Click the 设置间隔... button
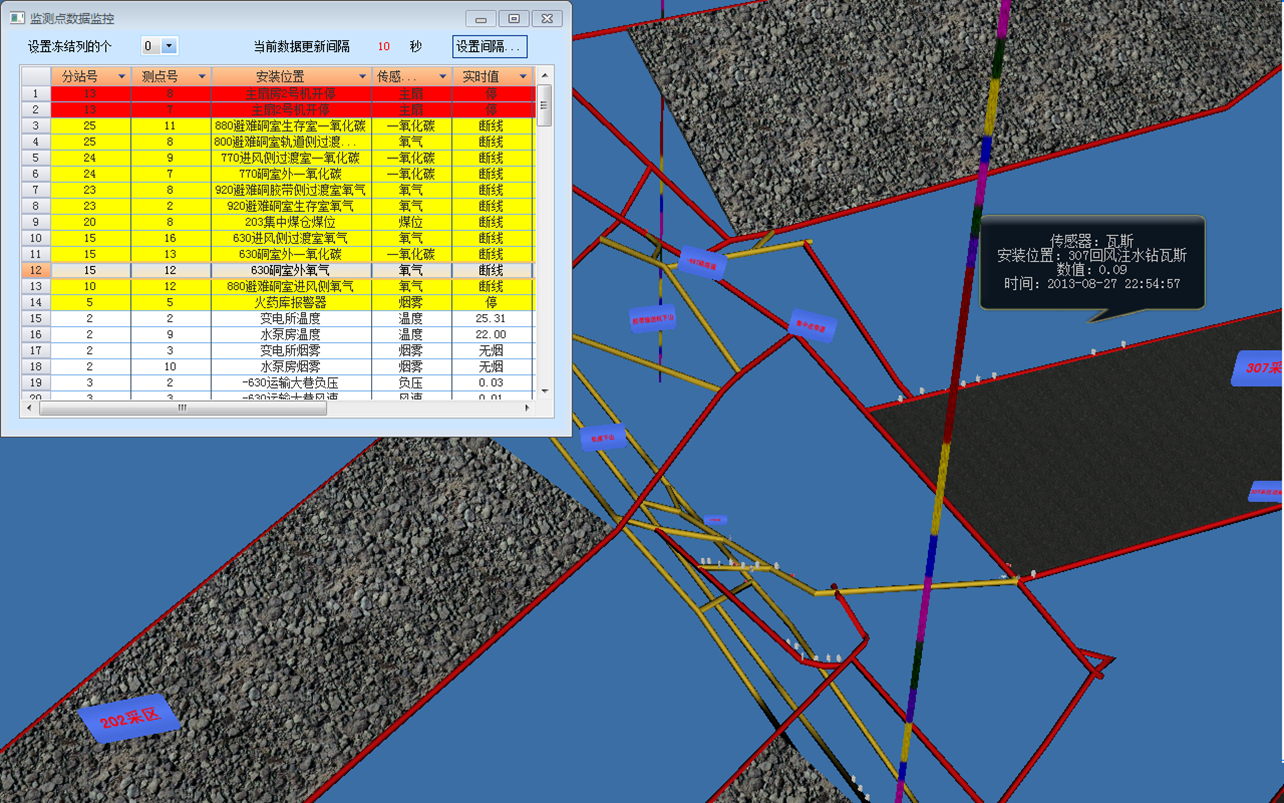The height and width of the screenshot is (803, 1284). tap(489, 46)
